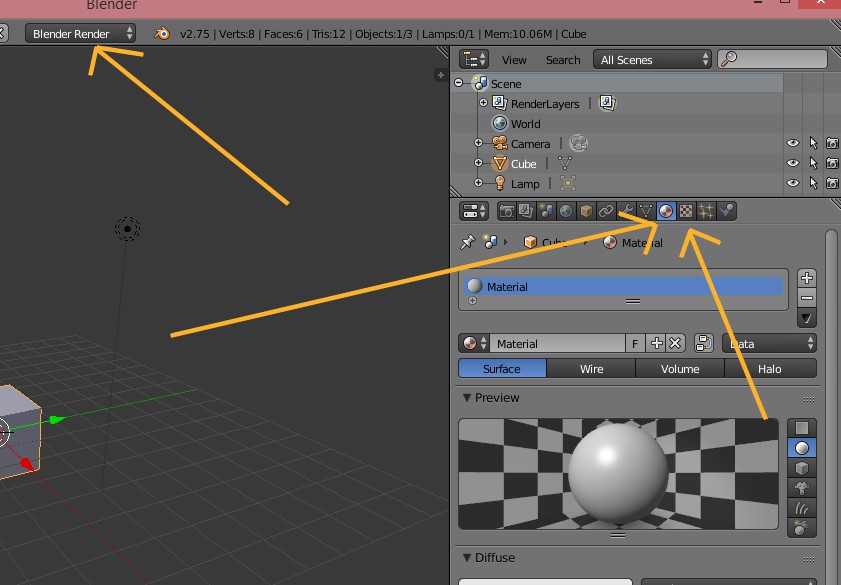Select the Surface material type

pyautogui.click(x=503, y=369)
